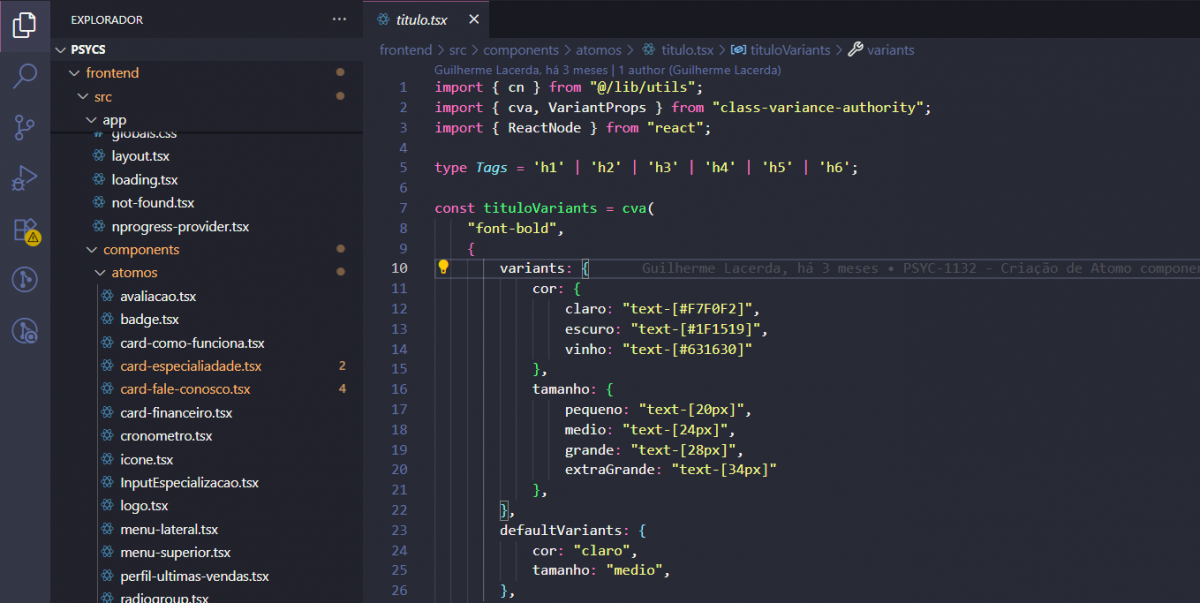Open Explorer's more actions ellipsis menu
Image resolution: width=1200 pixels, height=603 pixels.
[340, 19]
